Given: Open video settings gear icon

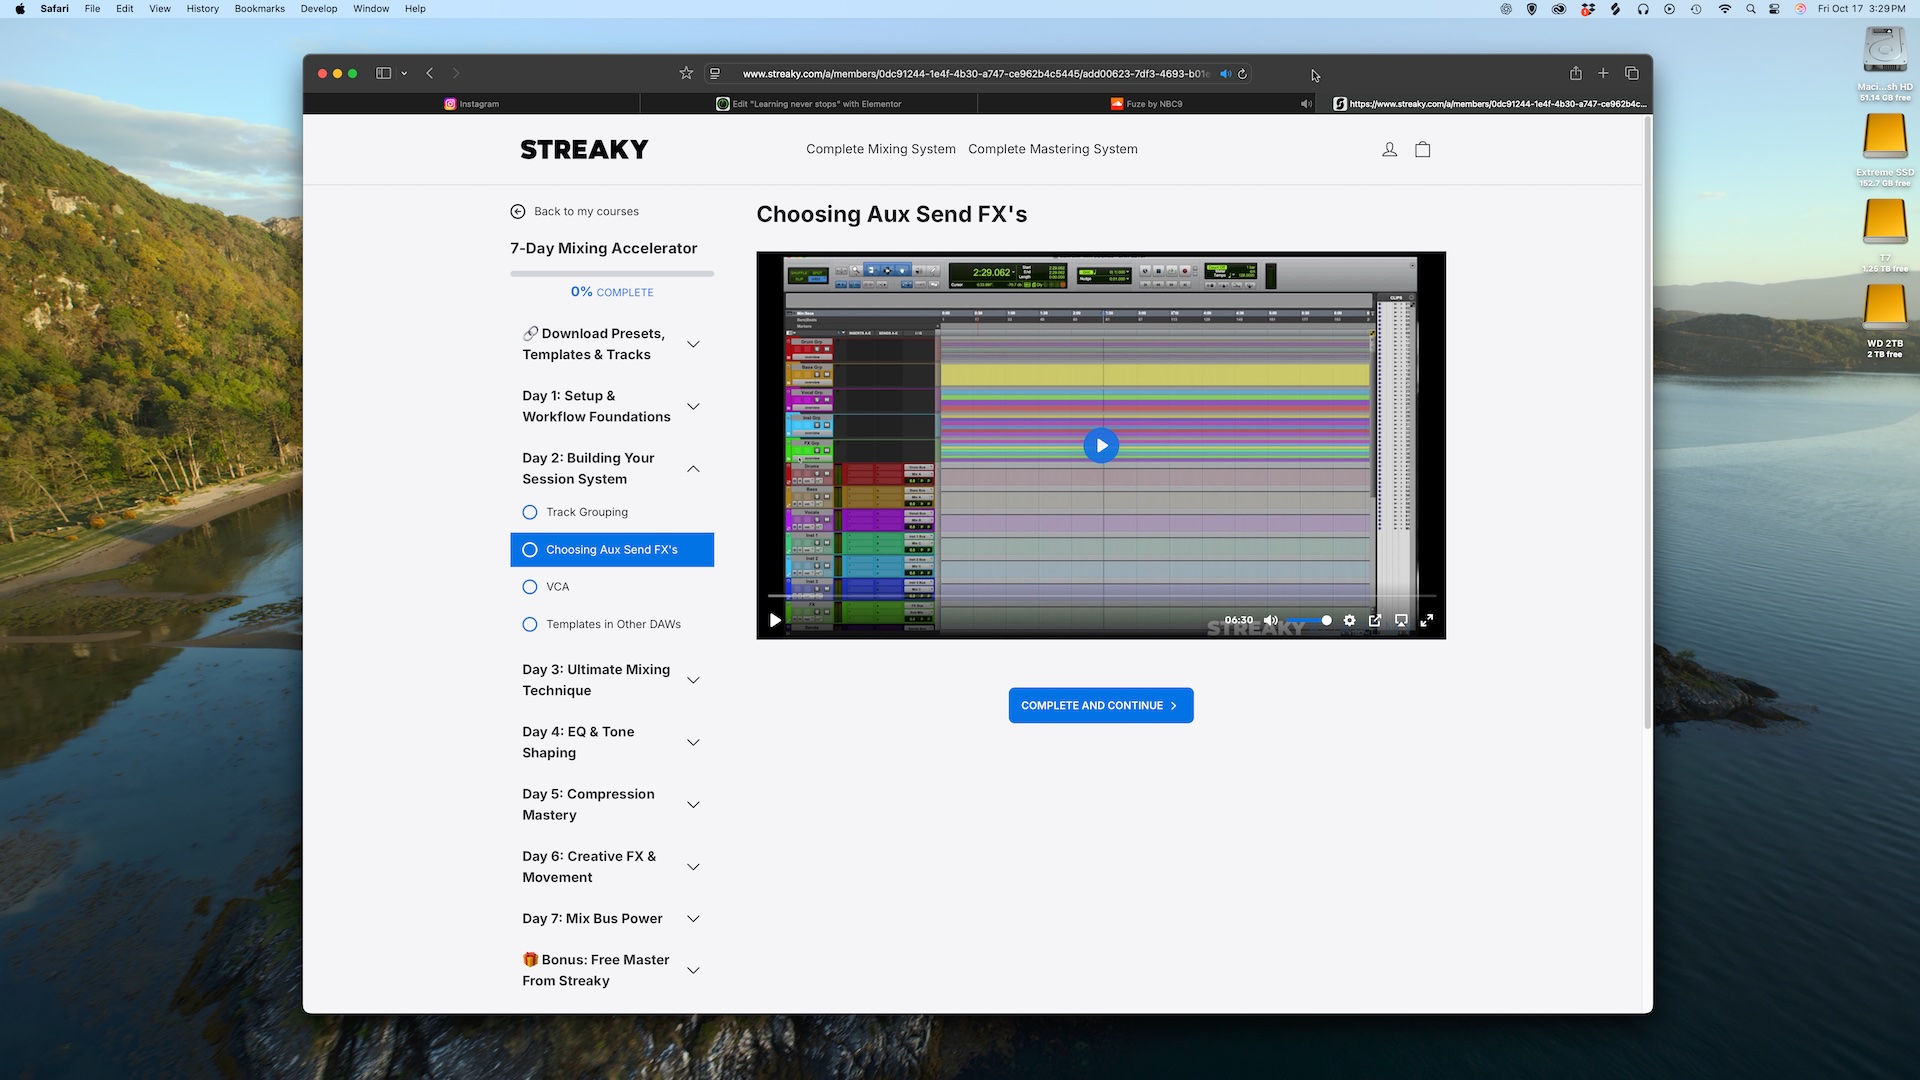Looking at the screenshot, I should [x=1349, y=620].
